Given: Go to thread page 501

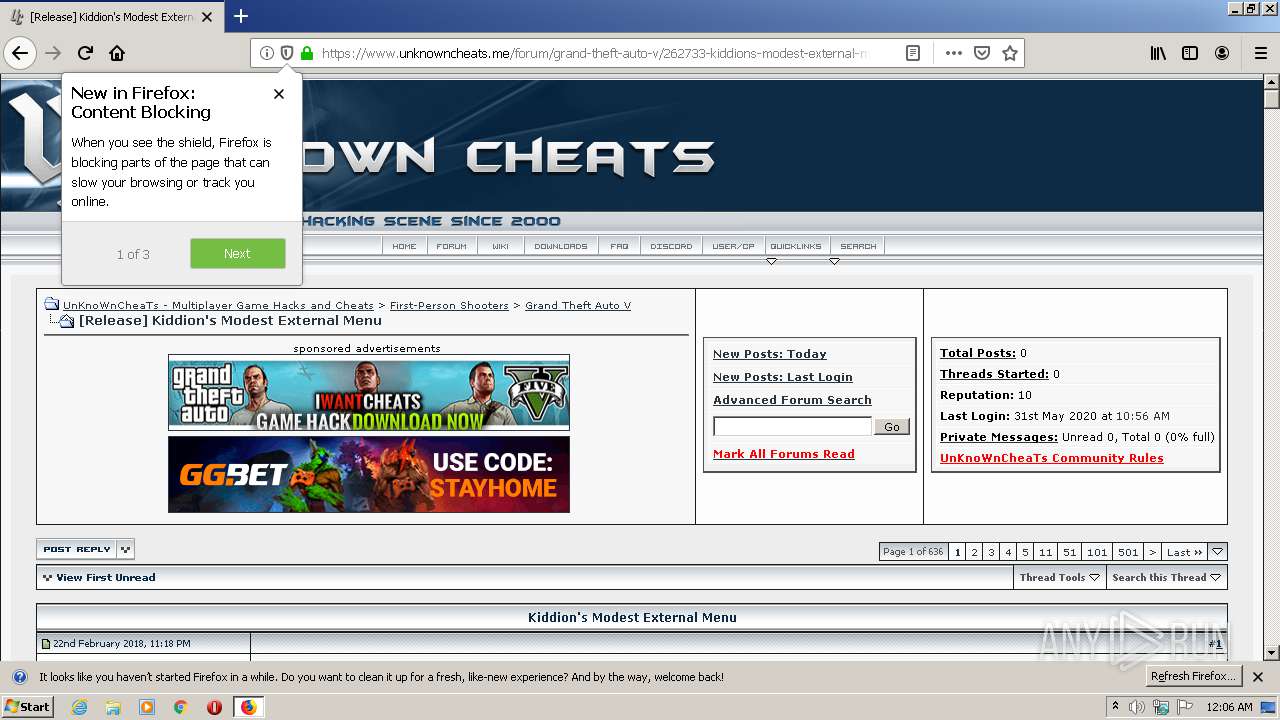Looking at the screenshot, I should pyautogui.click(x=1128, y=552).
